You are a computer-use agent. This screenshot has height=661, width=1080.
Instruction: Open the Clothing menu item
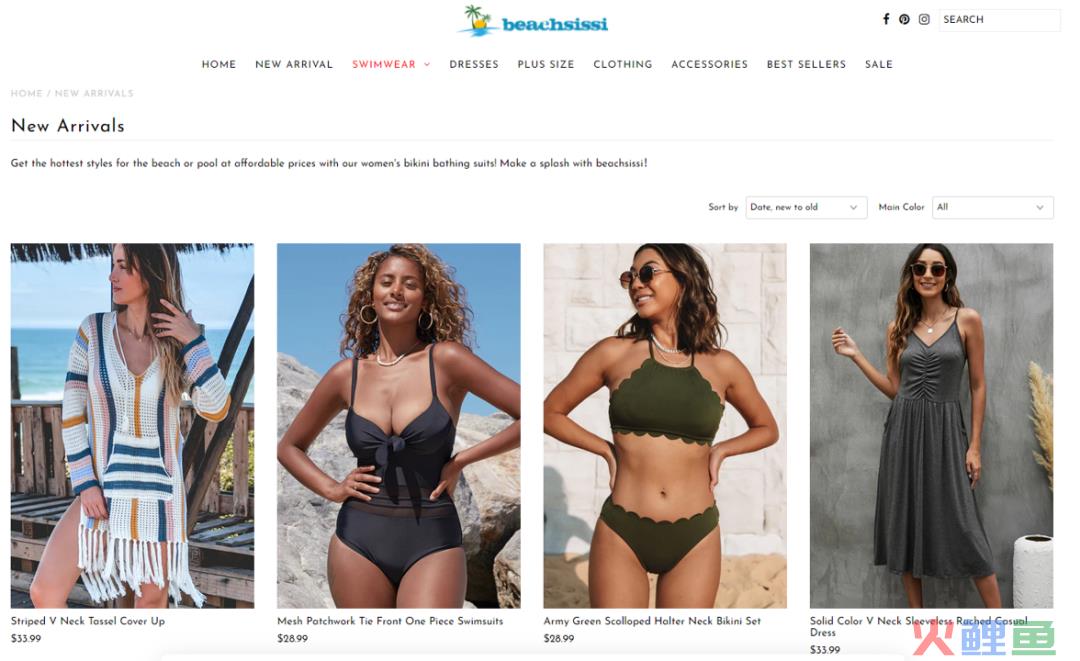pos(623,64)
